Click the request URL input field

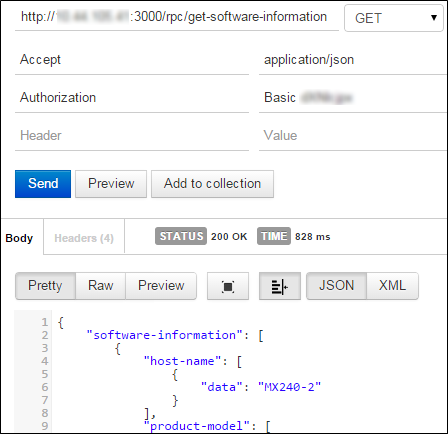coord(177,17)
